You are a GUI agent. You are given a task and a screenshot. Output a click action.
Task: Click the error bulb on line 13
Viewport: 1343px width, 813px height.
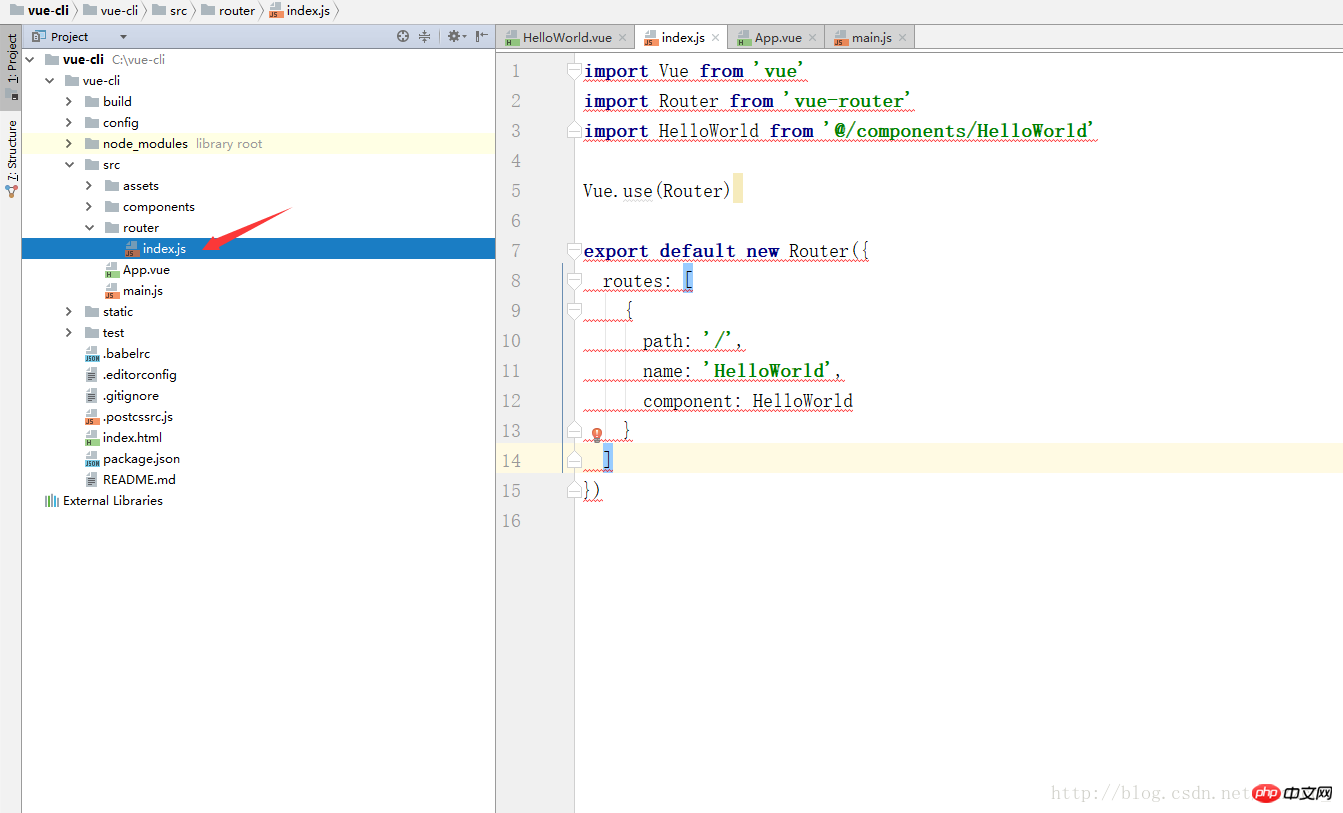tap(597, 434)
